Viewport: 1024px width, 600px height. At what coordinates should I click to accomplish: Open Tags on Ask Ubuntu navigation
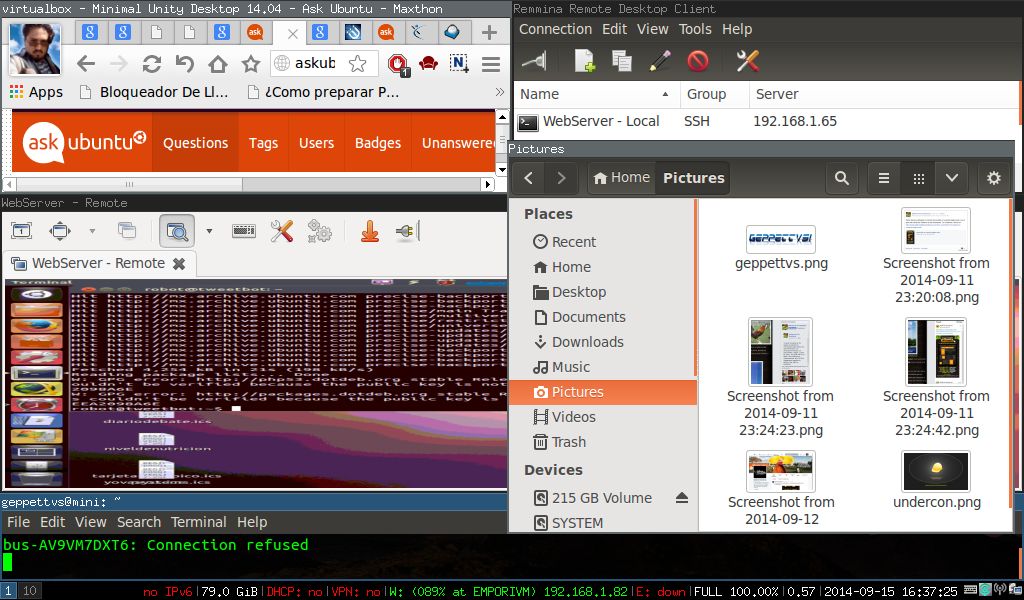tap(263, 142)
